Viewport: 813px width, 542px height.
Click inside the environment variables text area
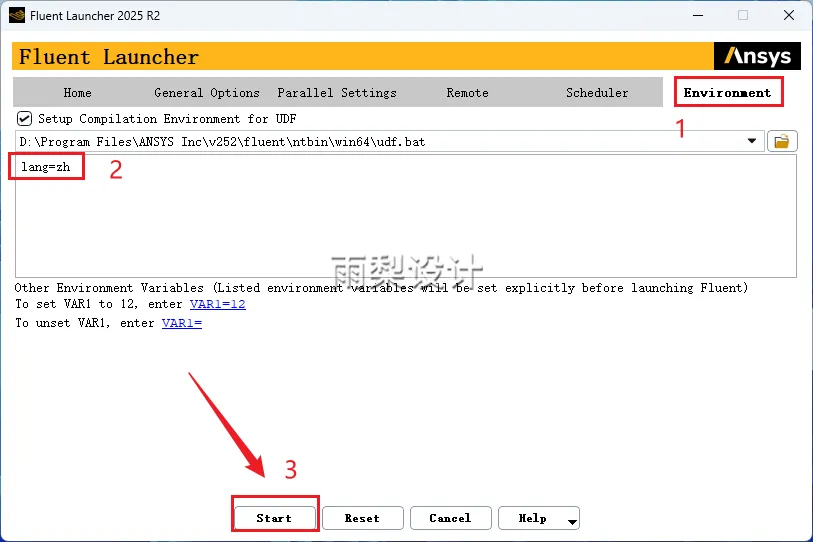click(x=405, y=216)
